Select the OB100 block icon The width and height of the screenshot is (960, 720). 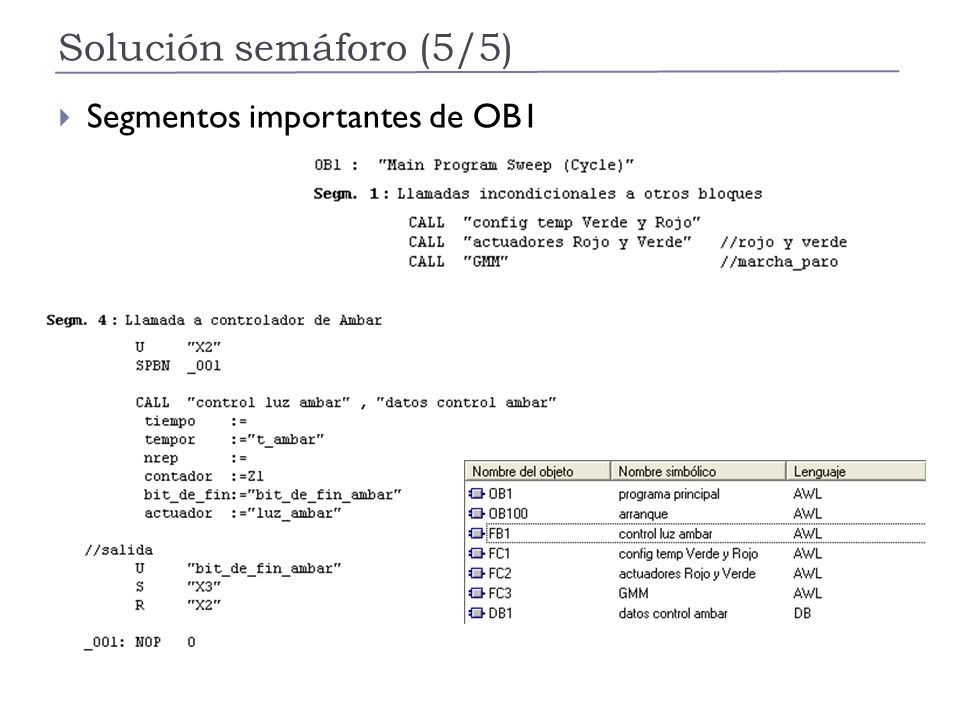click(476, 514)
